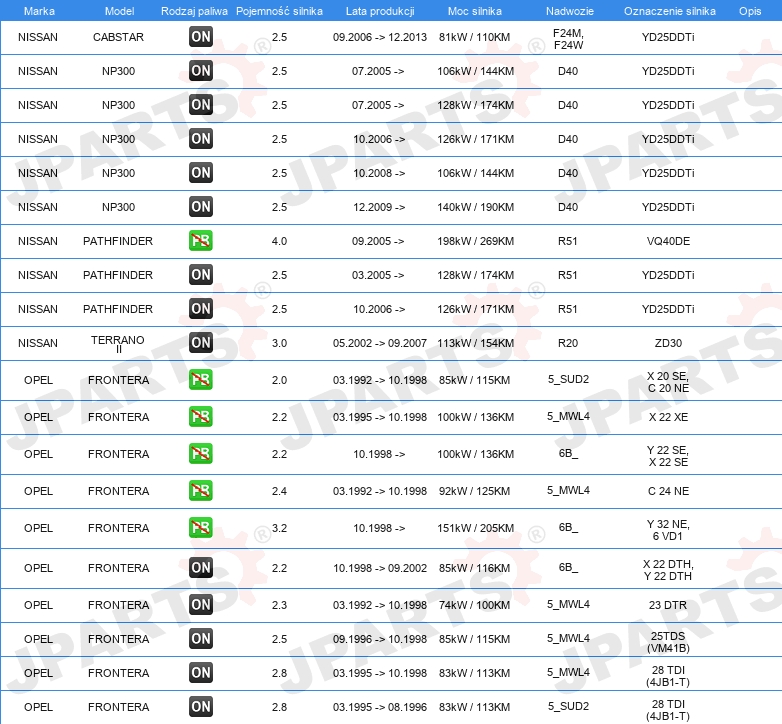Click ON icon for FRONTERA 2.3 23 DTR
The image size is (782, 724).
coord(201,604)
